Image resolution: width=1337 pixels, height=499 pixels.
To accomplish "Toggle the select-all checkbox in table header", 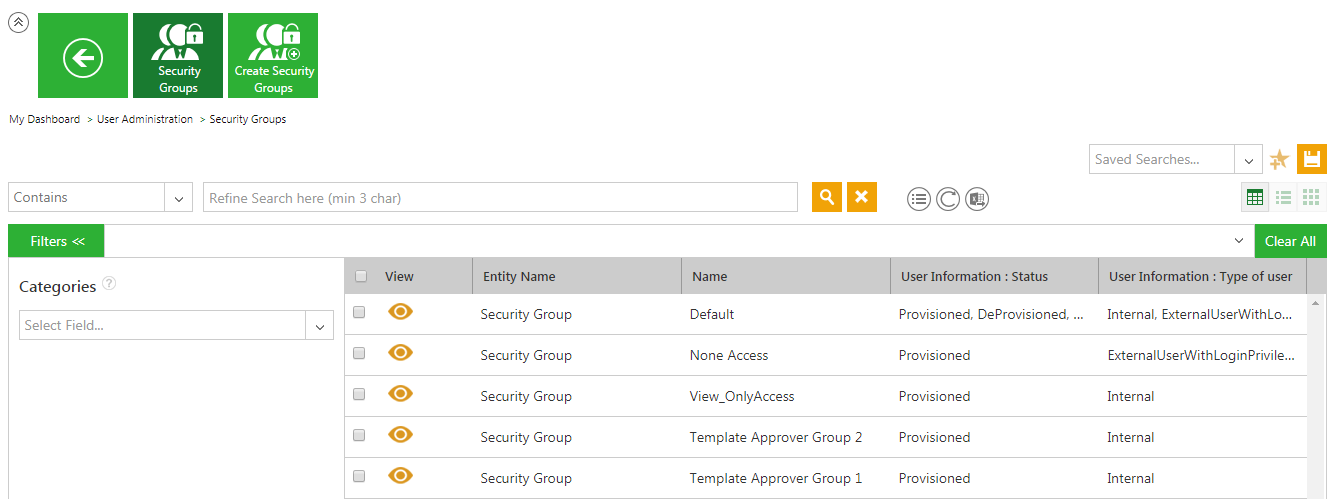I will 361,277.
